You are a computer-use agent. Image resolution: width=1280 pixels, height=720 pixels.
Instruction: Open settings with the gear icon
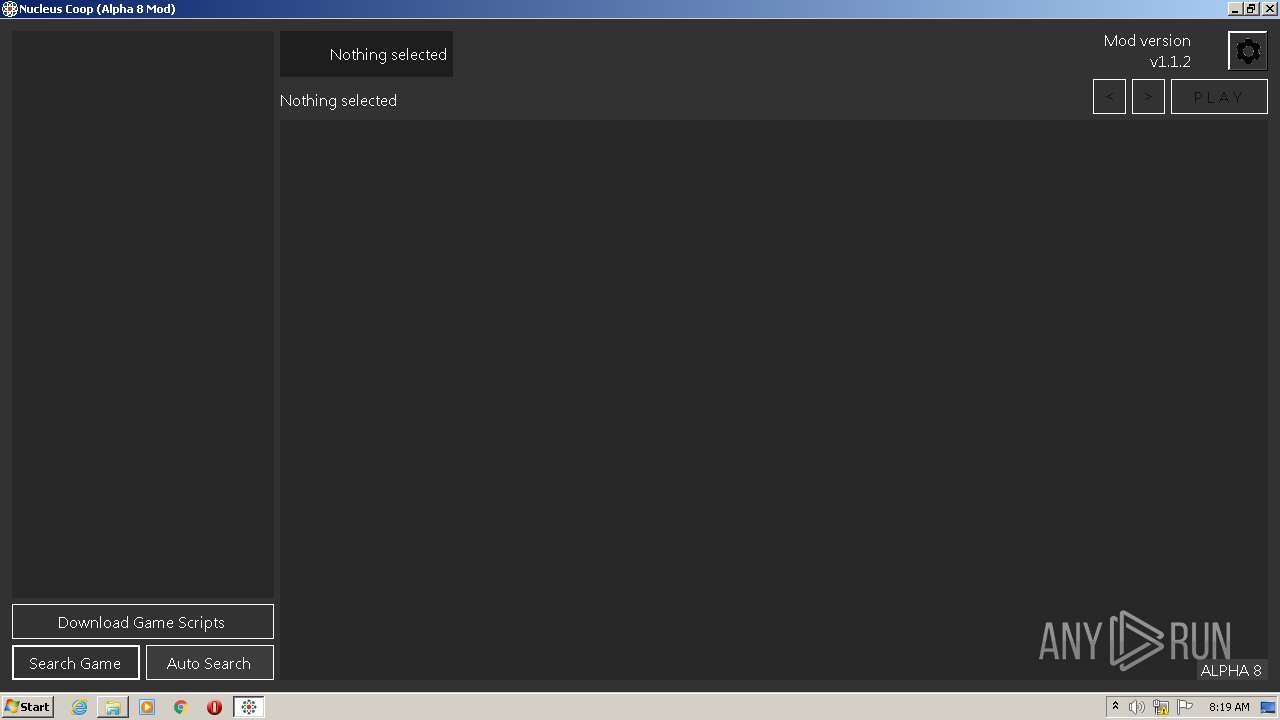[1248, 51]
